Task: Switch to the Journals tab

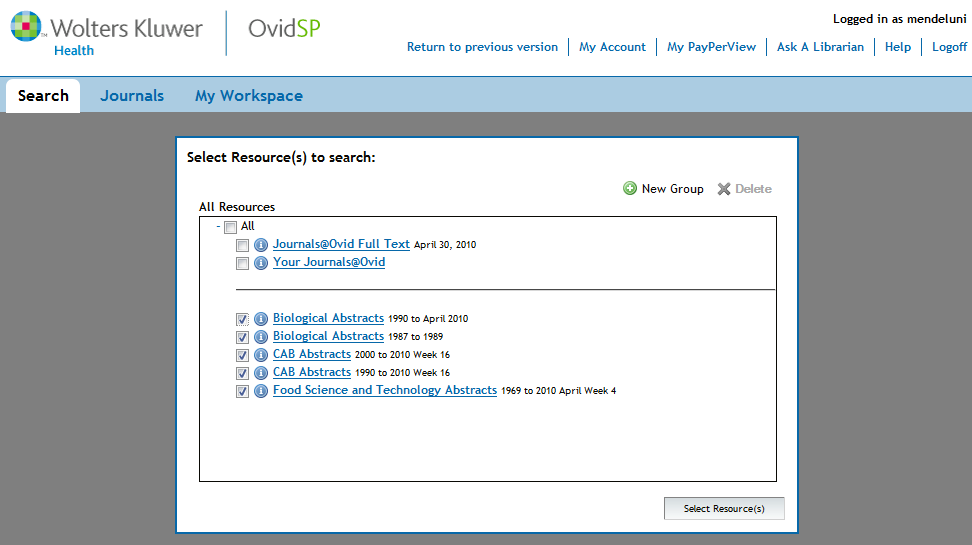Action: (132, 95)
